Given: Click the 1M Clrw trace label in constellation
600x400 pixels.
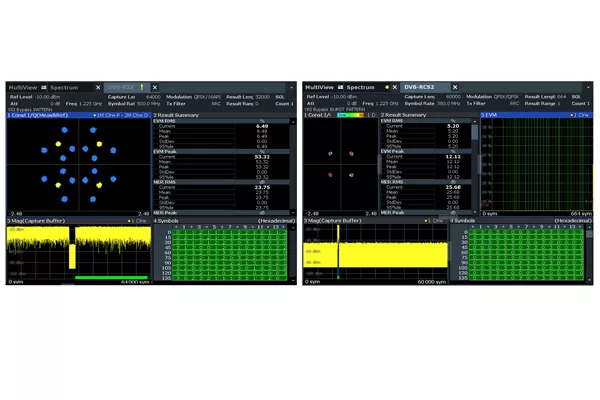Looking at the screenshot, I should tap(107, 115).
